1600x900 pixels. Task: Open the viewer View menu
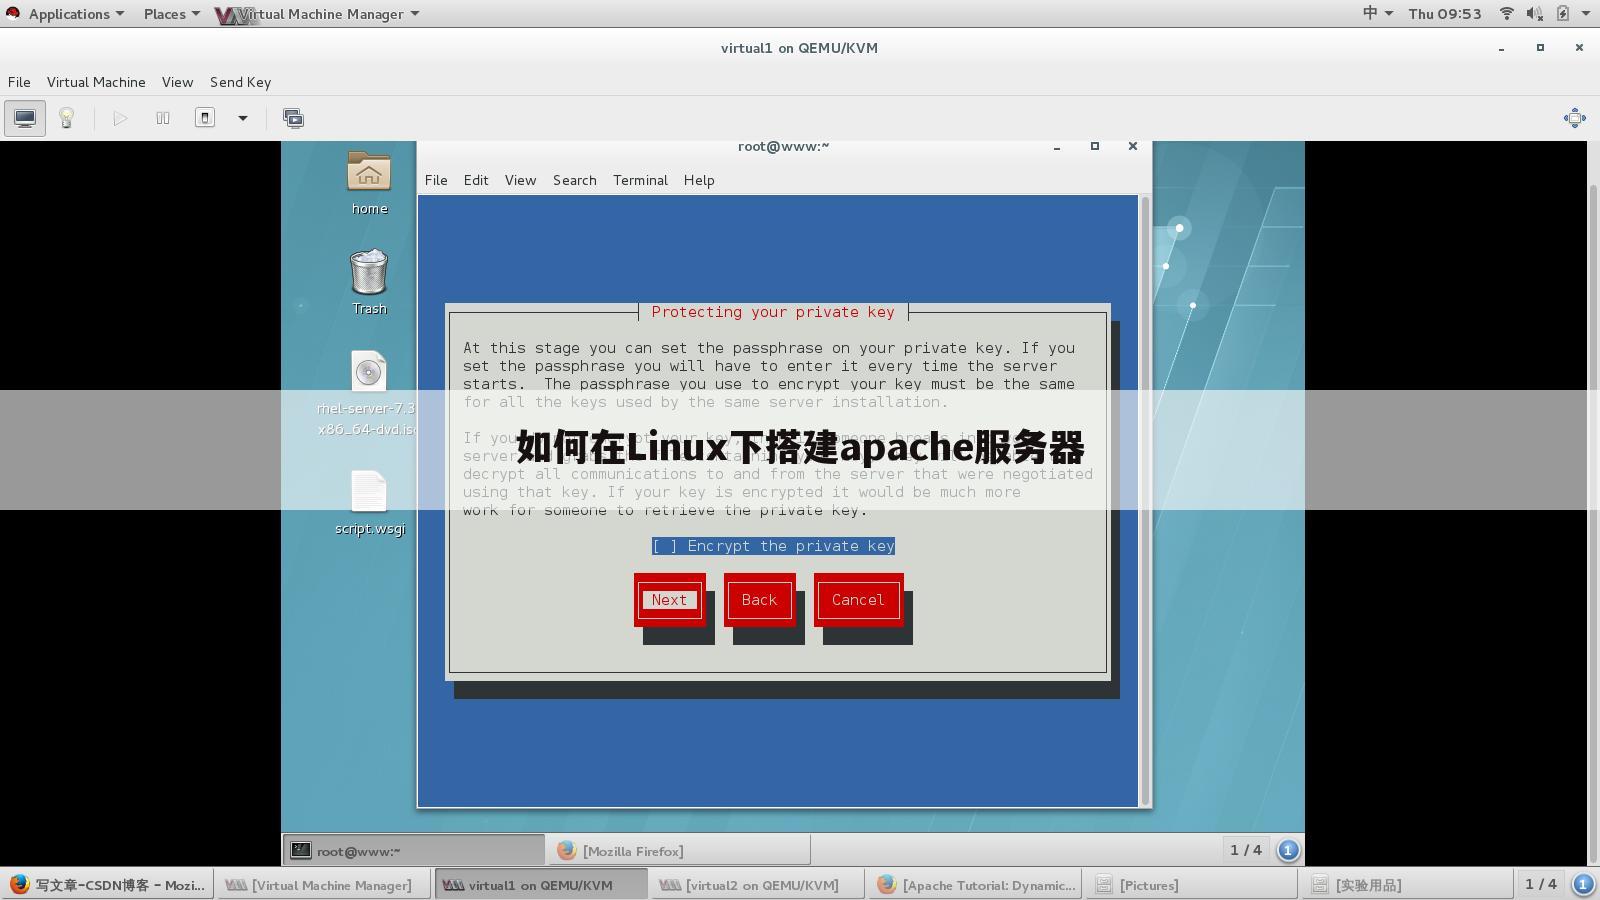[177, 82]
